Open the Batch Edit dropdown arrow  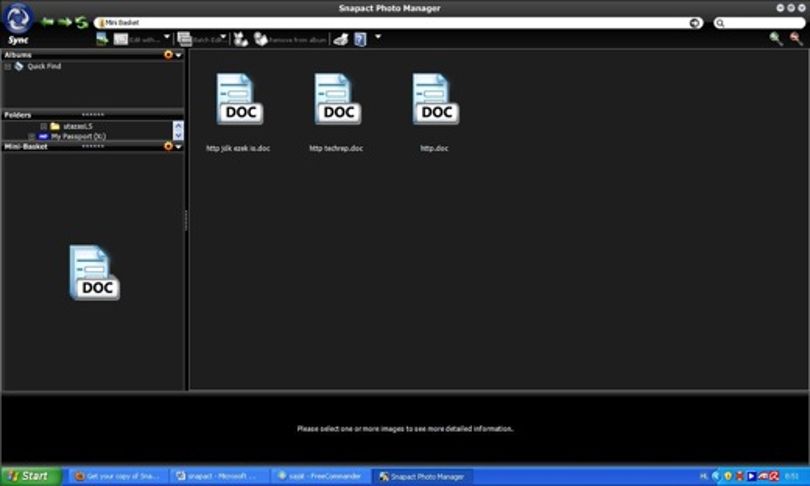coord(223,37)
